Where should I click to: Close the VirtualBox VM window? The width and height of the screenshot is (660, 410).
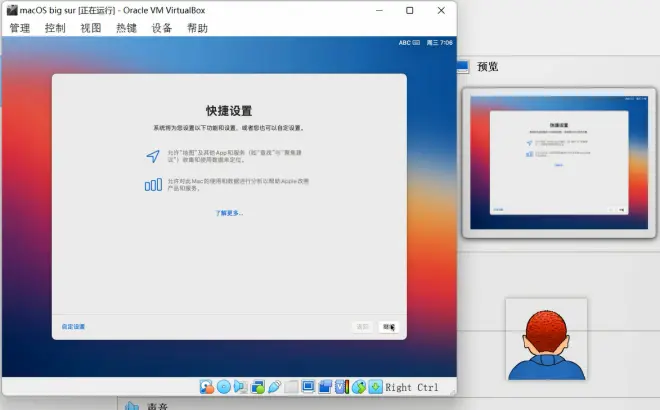(x=441, y=11)
